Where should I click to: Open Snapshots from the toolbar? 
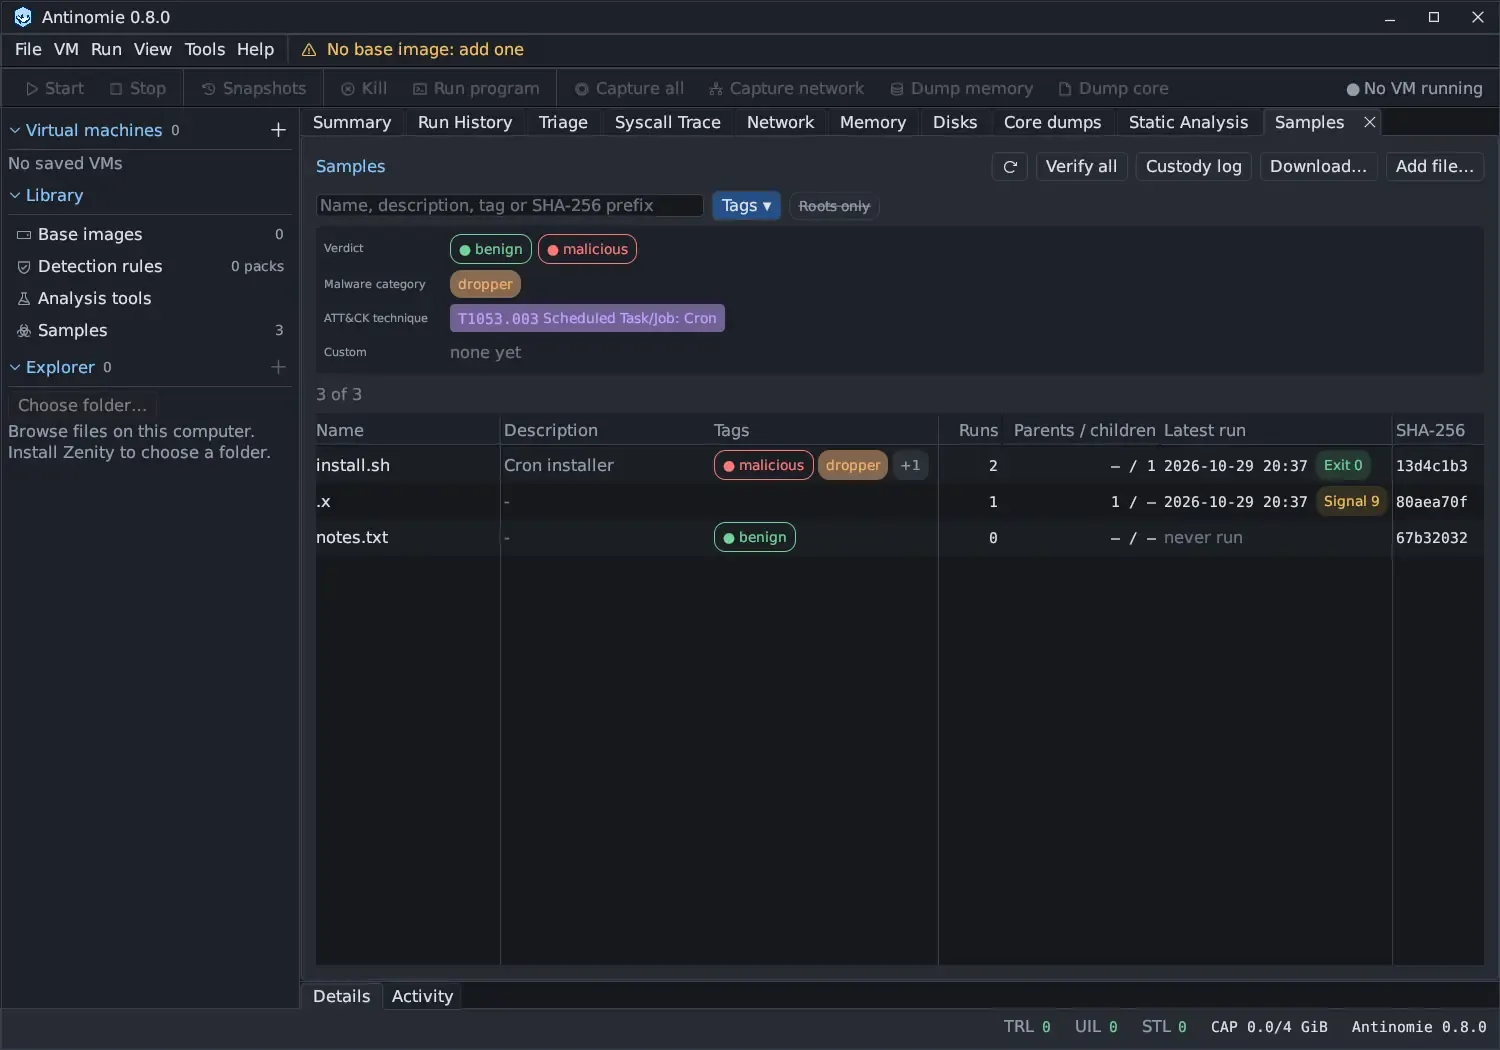[x=254, y=89]
